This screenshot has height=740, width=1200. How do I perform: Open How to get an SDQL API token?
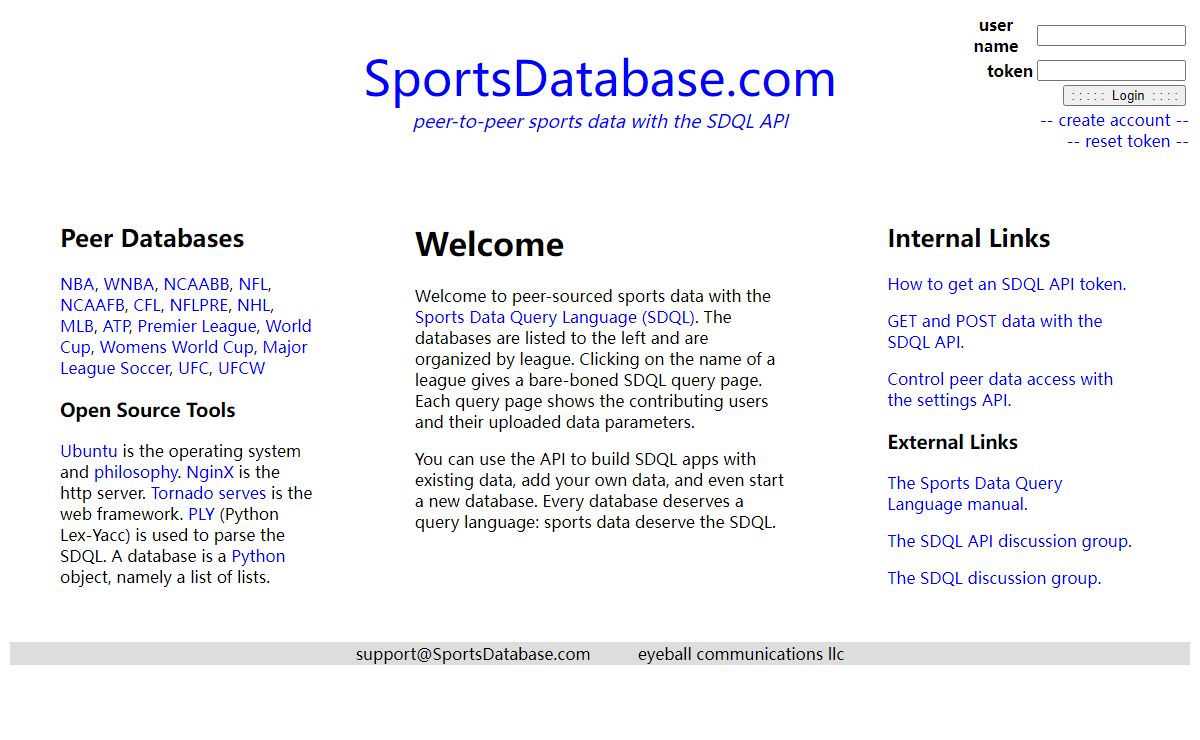[x=1007, y=284]
